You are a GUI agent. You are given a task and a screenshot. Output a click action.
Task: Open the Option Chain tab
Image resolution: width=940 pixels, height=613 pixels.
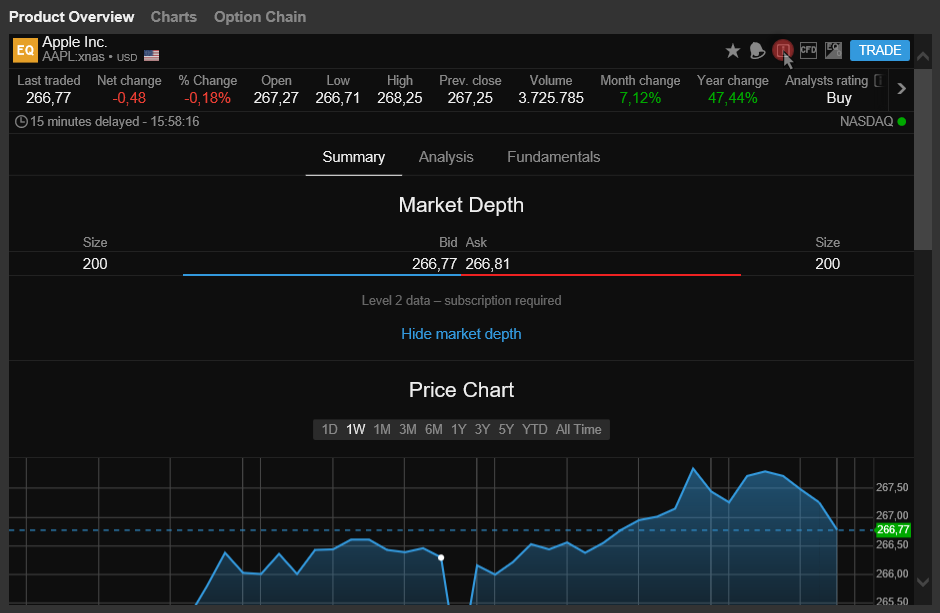click(x=260, y=17)
